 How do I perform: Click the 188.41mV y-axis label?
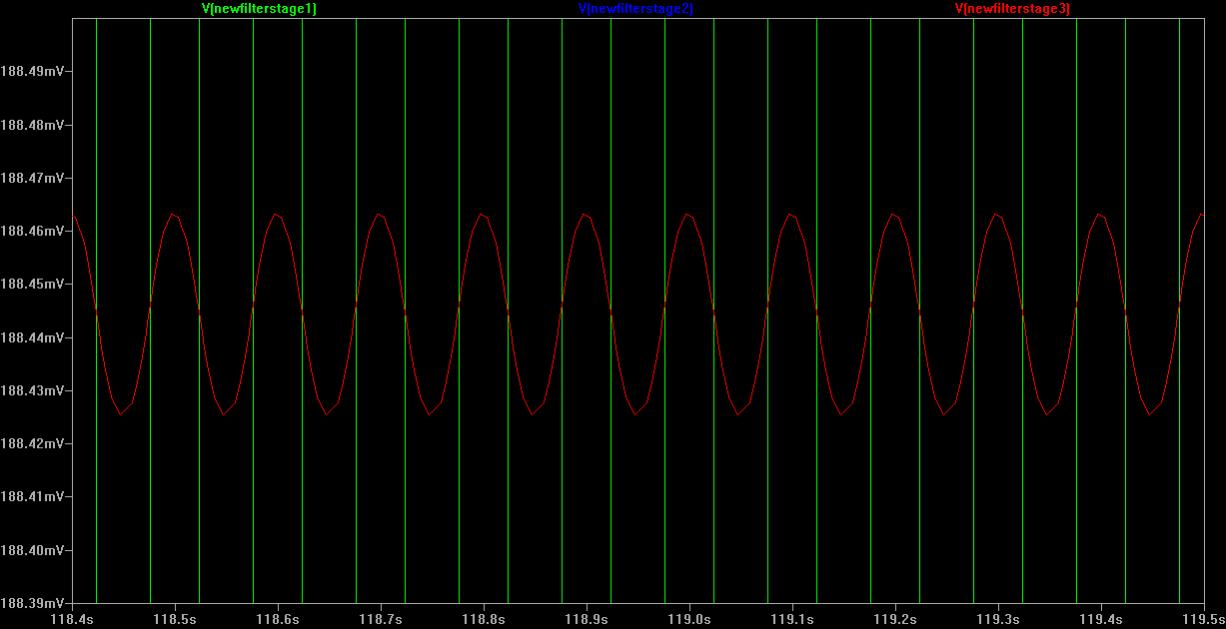32,497
